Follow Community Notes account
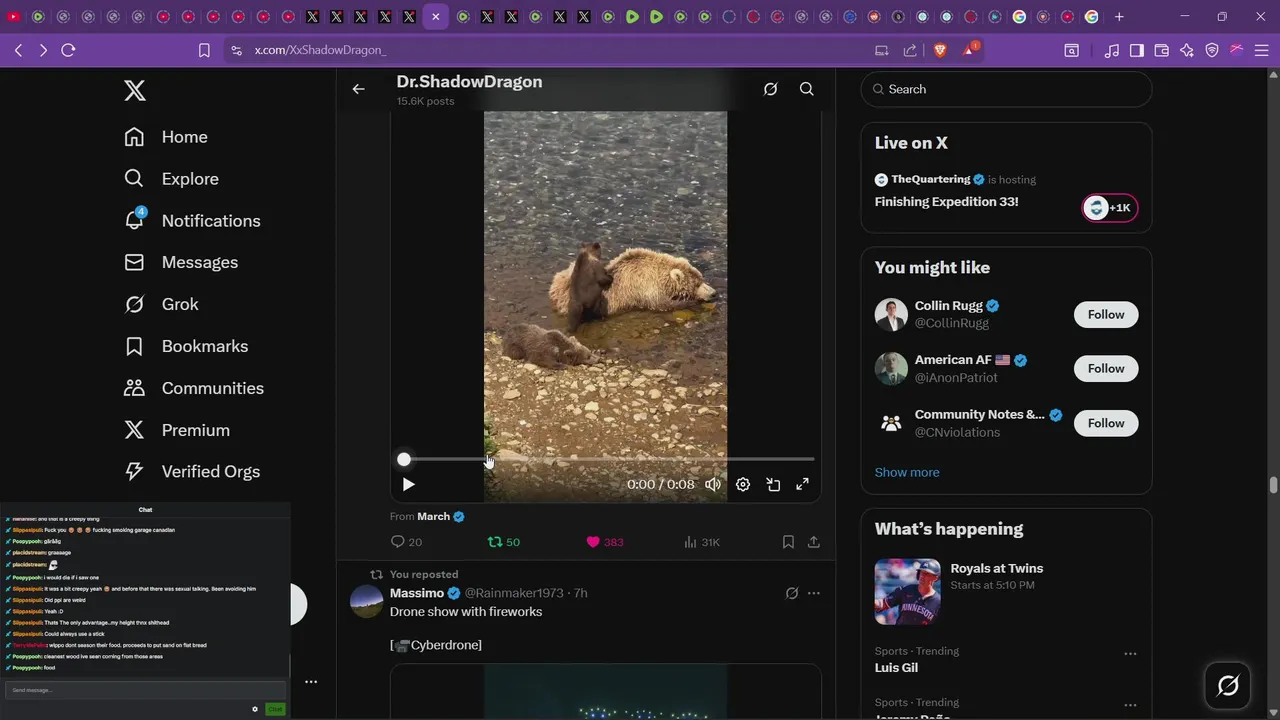This screenshot has height=720, width=1280. click(x=1106, y=423)
